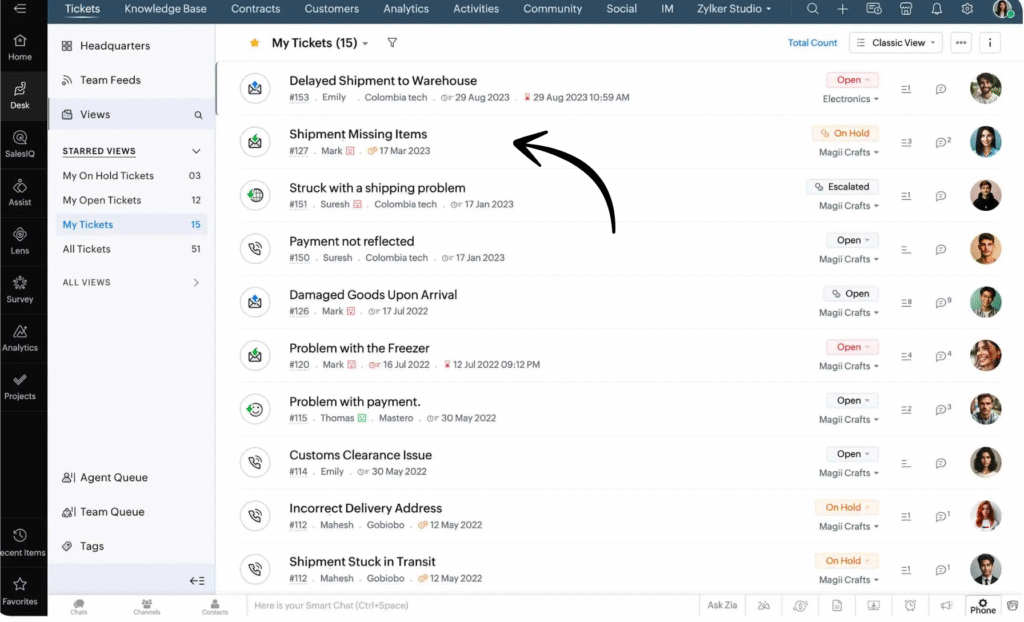Open notifications via the bell icon
This screenshot has height=622, width=1024.
click(x=935, y=9)
